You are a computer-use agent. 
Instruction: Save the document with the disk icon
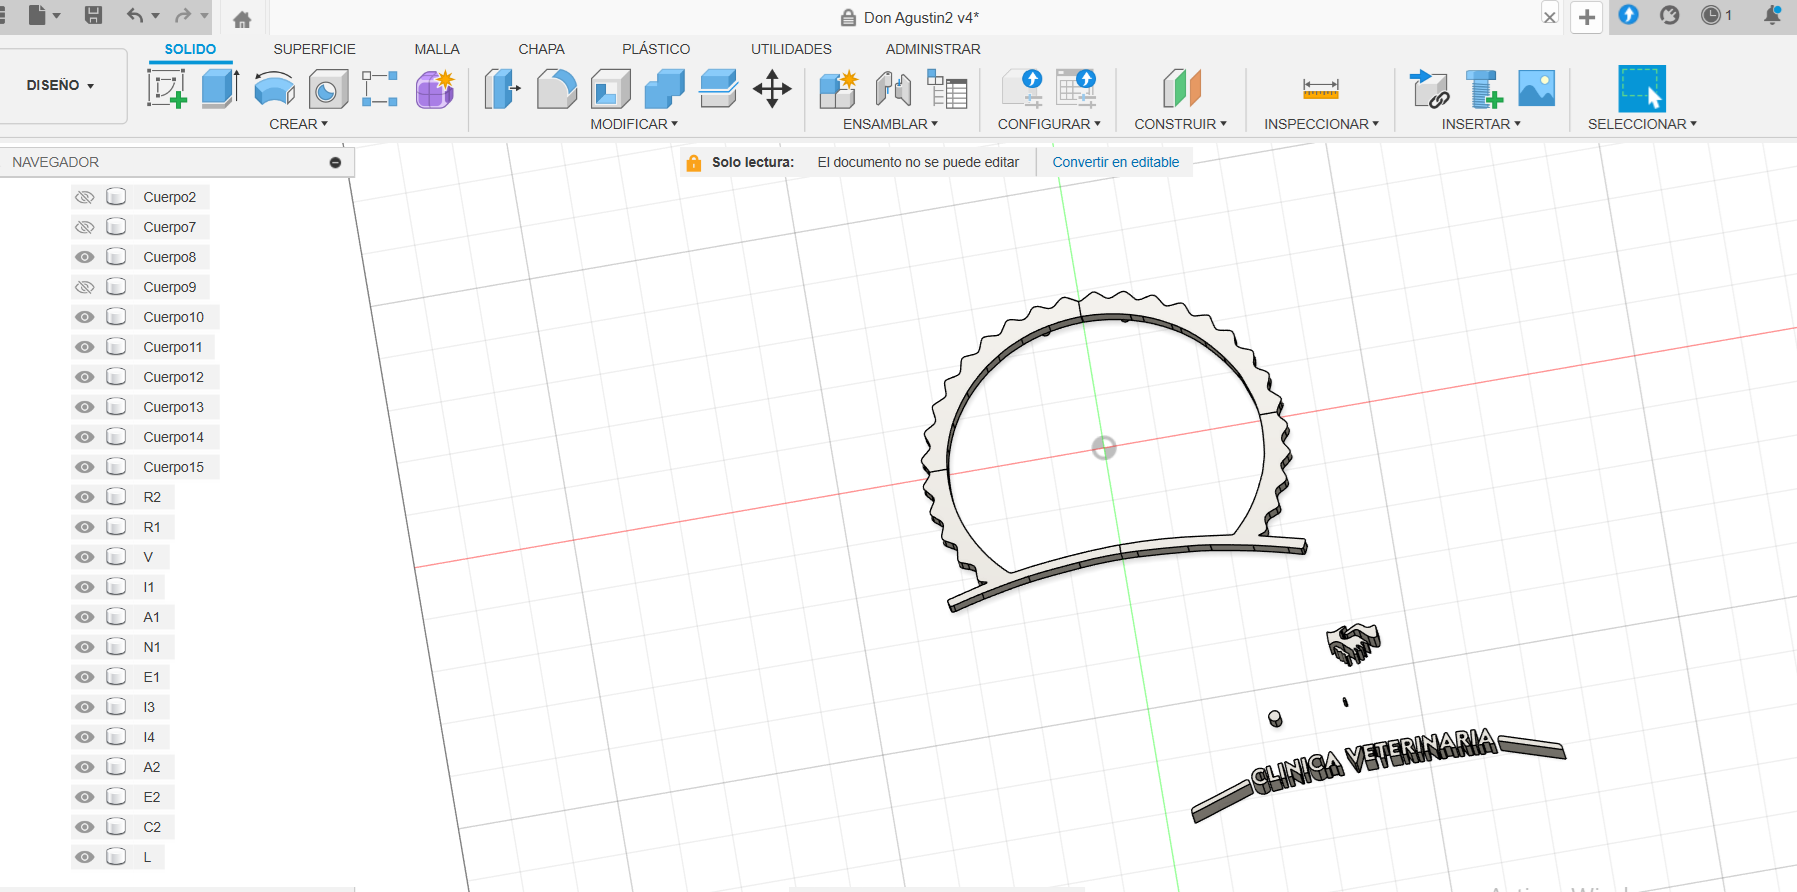click(93, 15)
